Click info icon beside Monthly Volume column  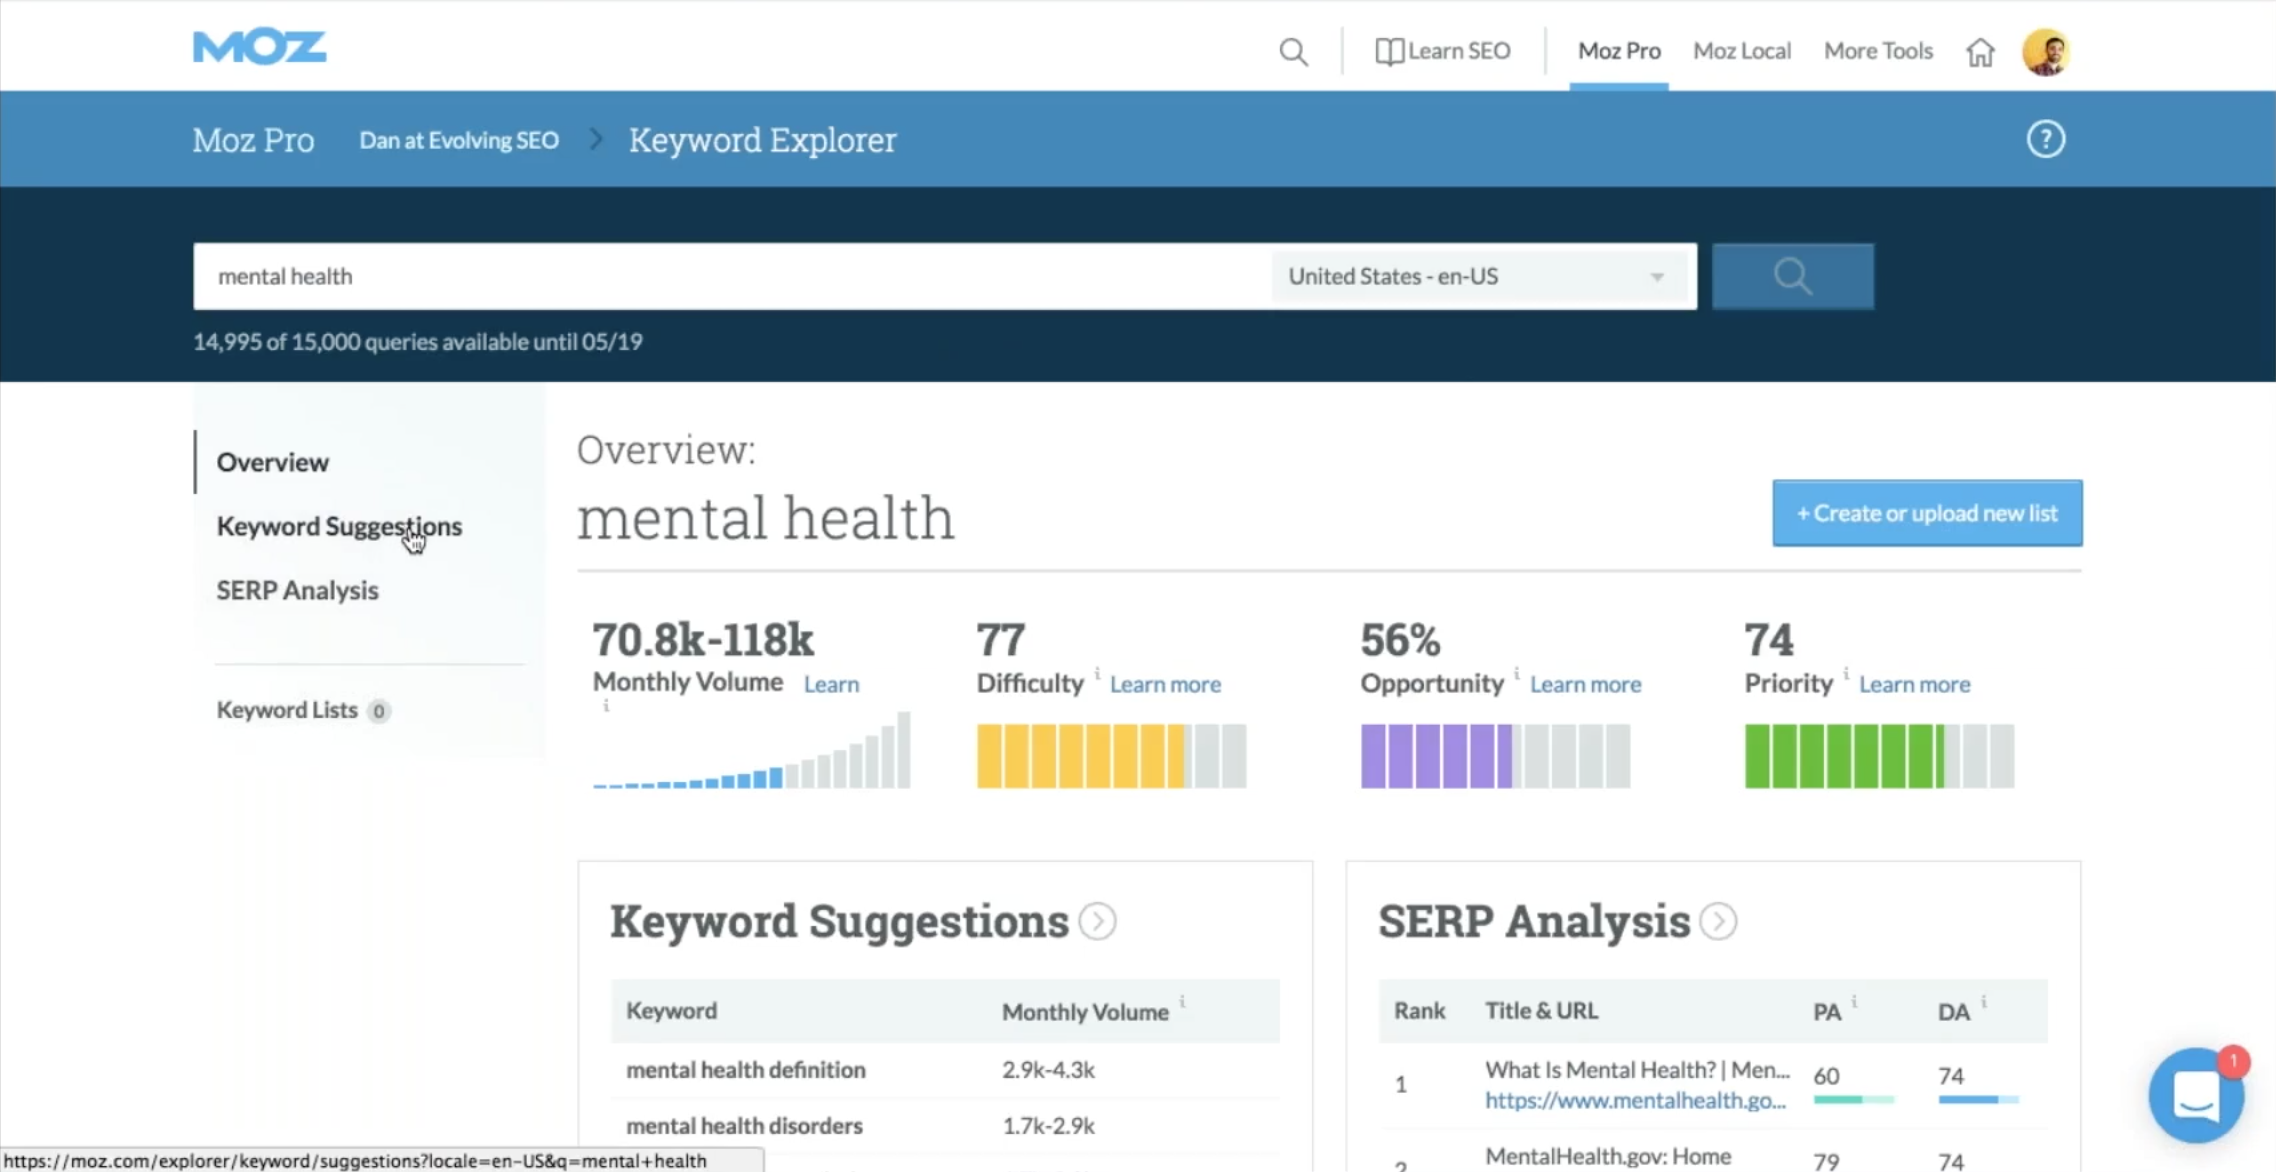[1182, 1001]
